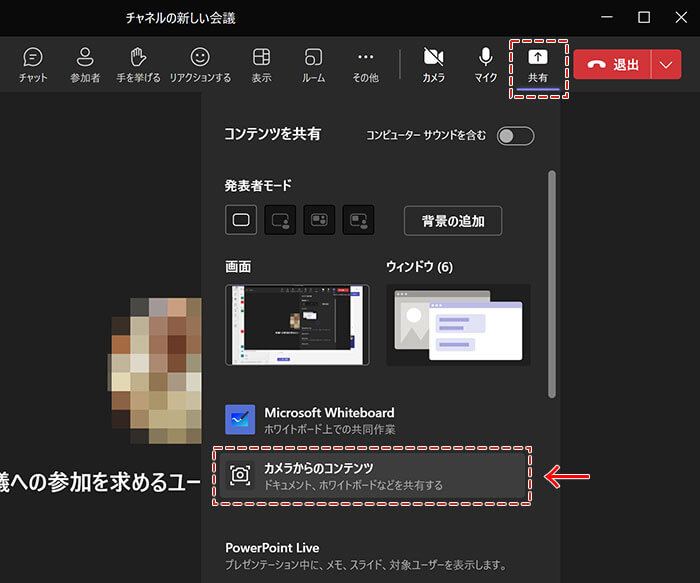
Task: Maximize the meeting window
Action: tap(644, 17)
